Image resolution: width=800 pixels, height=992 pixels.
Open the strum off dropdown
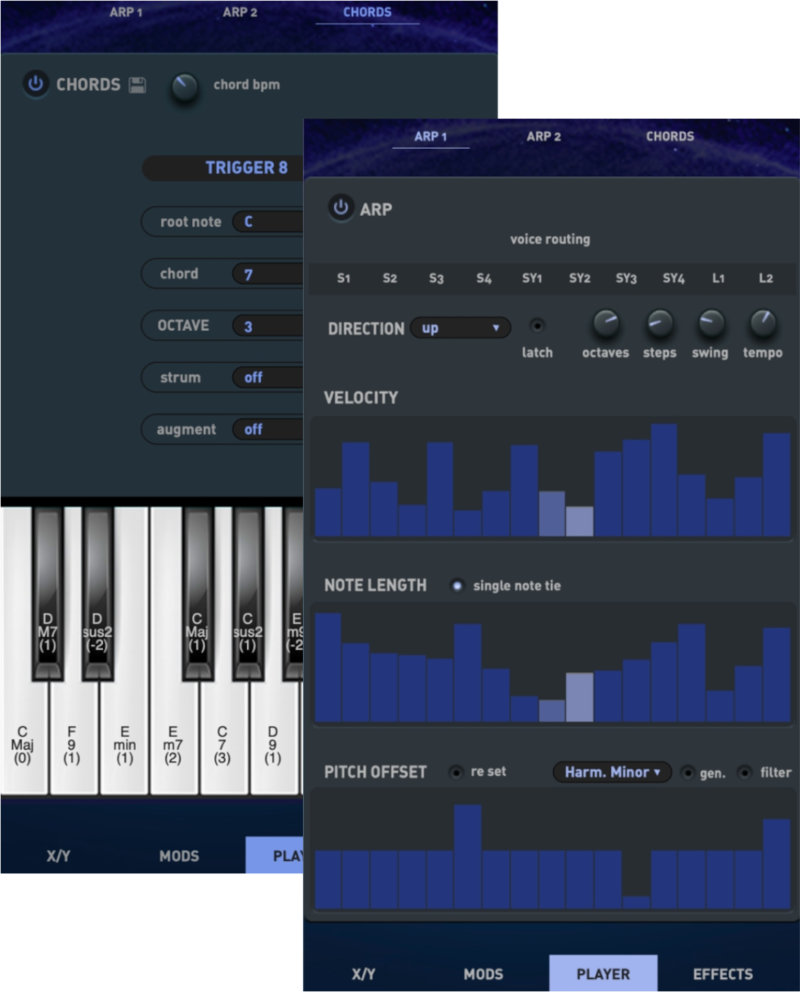pos(268,378)
